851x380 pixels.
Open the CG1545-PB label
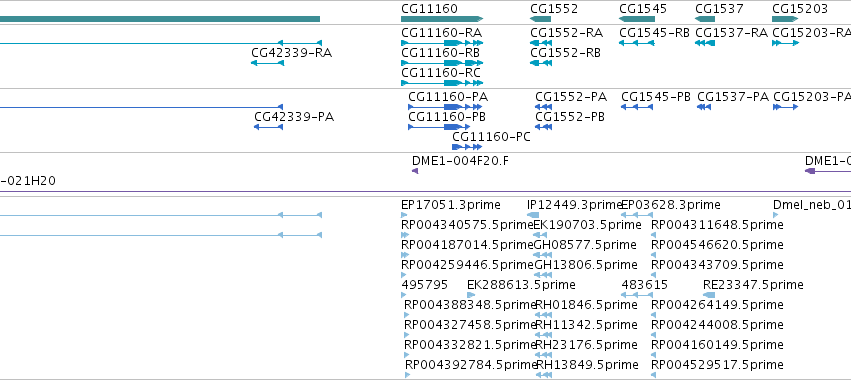656,97
